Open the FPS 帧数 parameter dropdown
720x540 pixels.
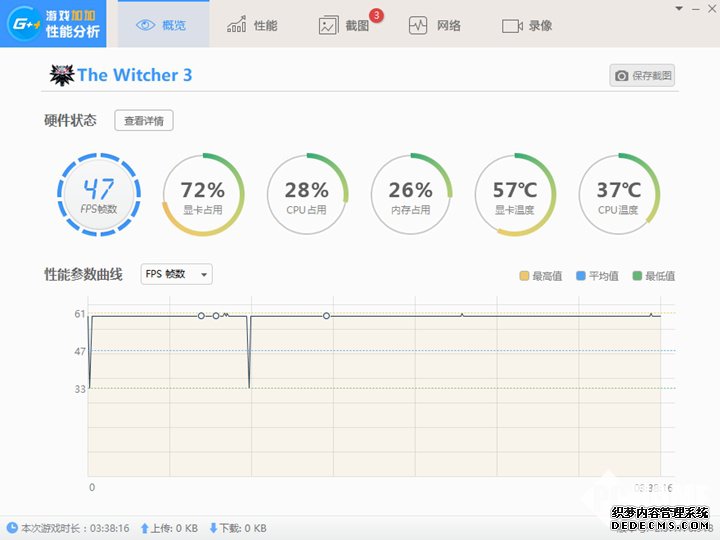[176, 274]
